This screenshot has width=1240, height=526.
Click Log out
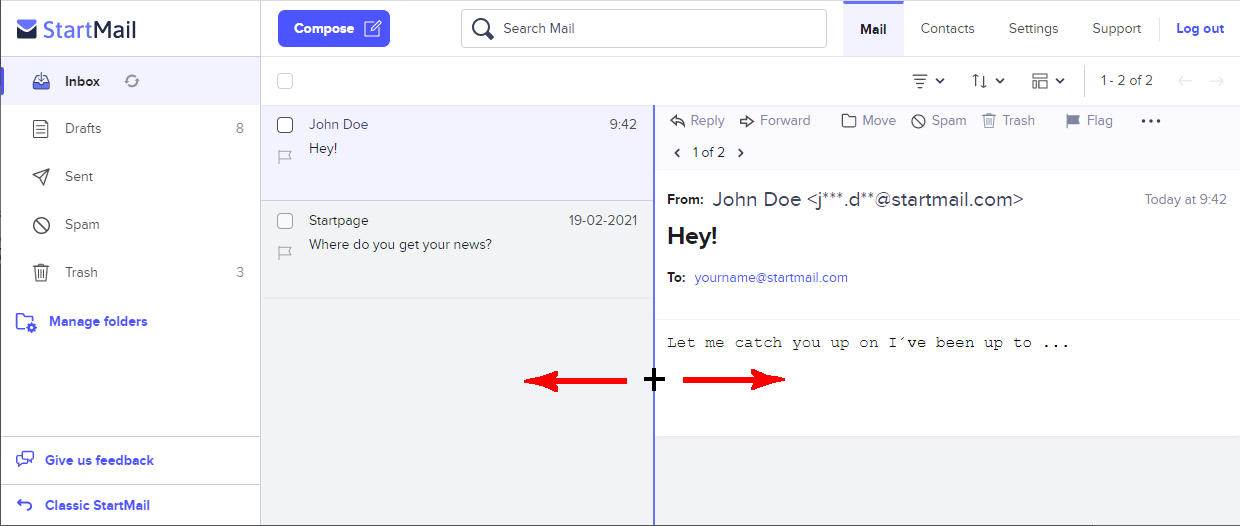[1200, 28]
